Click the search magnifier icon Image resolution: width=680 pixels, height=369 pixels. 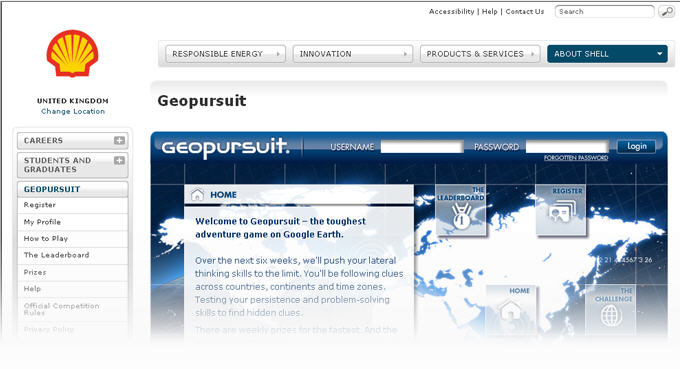[x=666, y=12]
